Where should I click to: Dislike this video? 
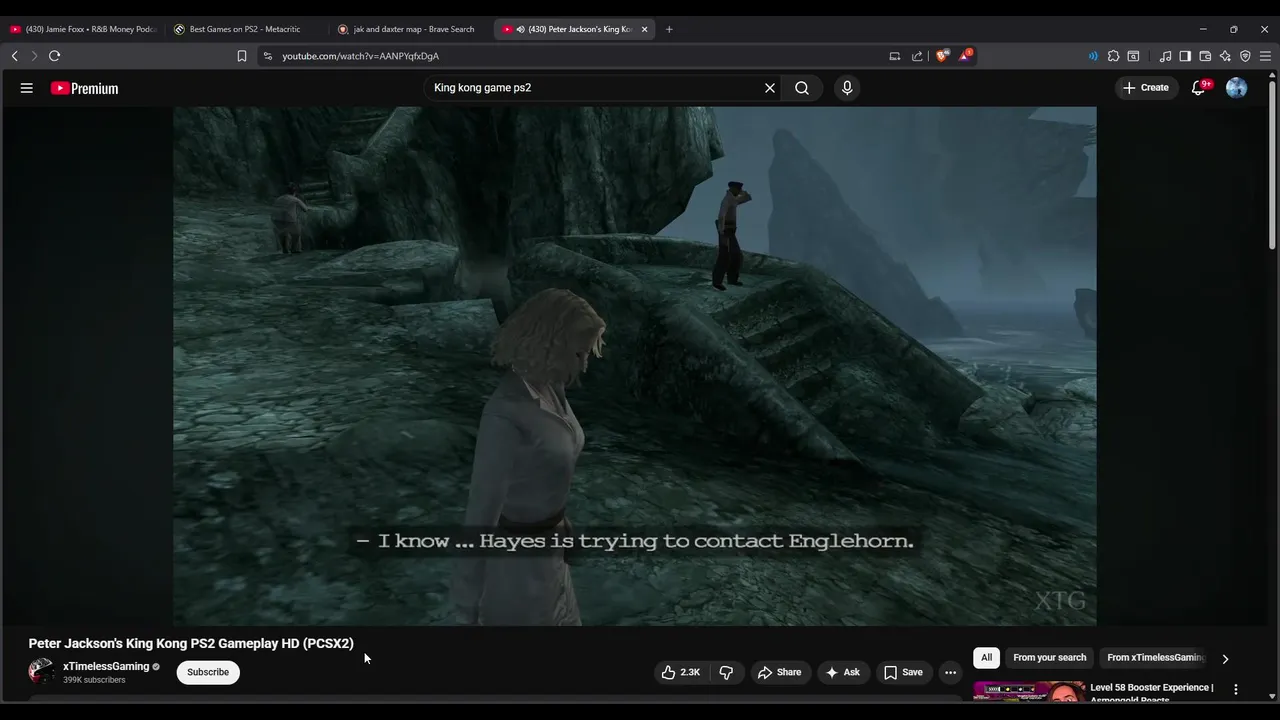coord(727,672)
